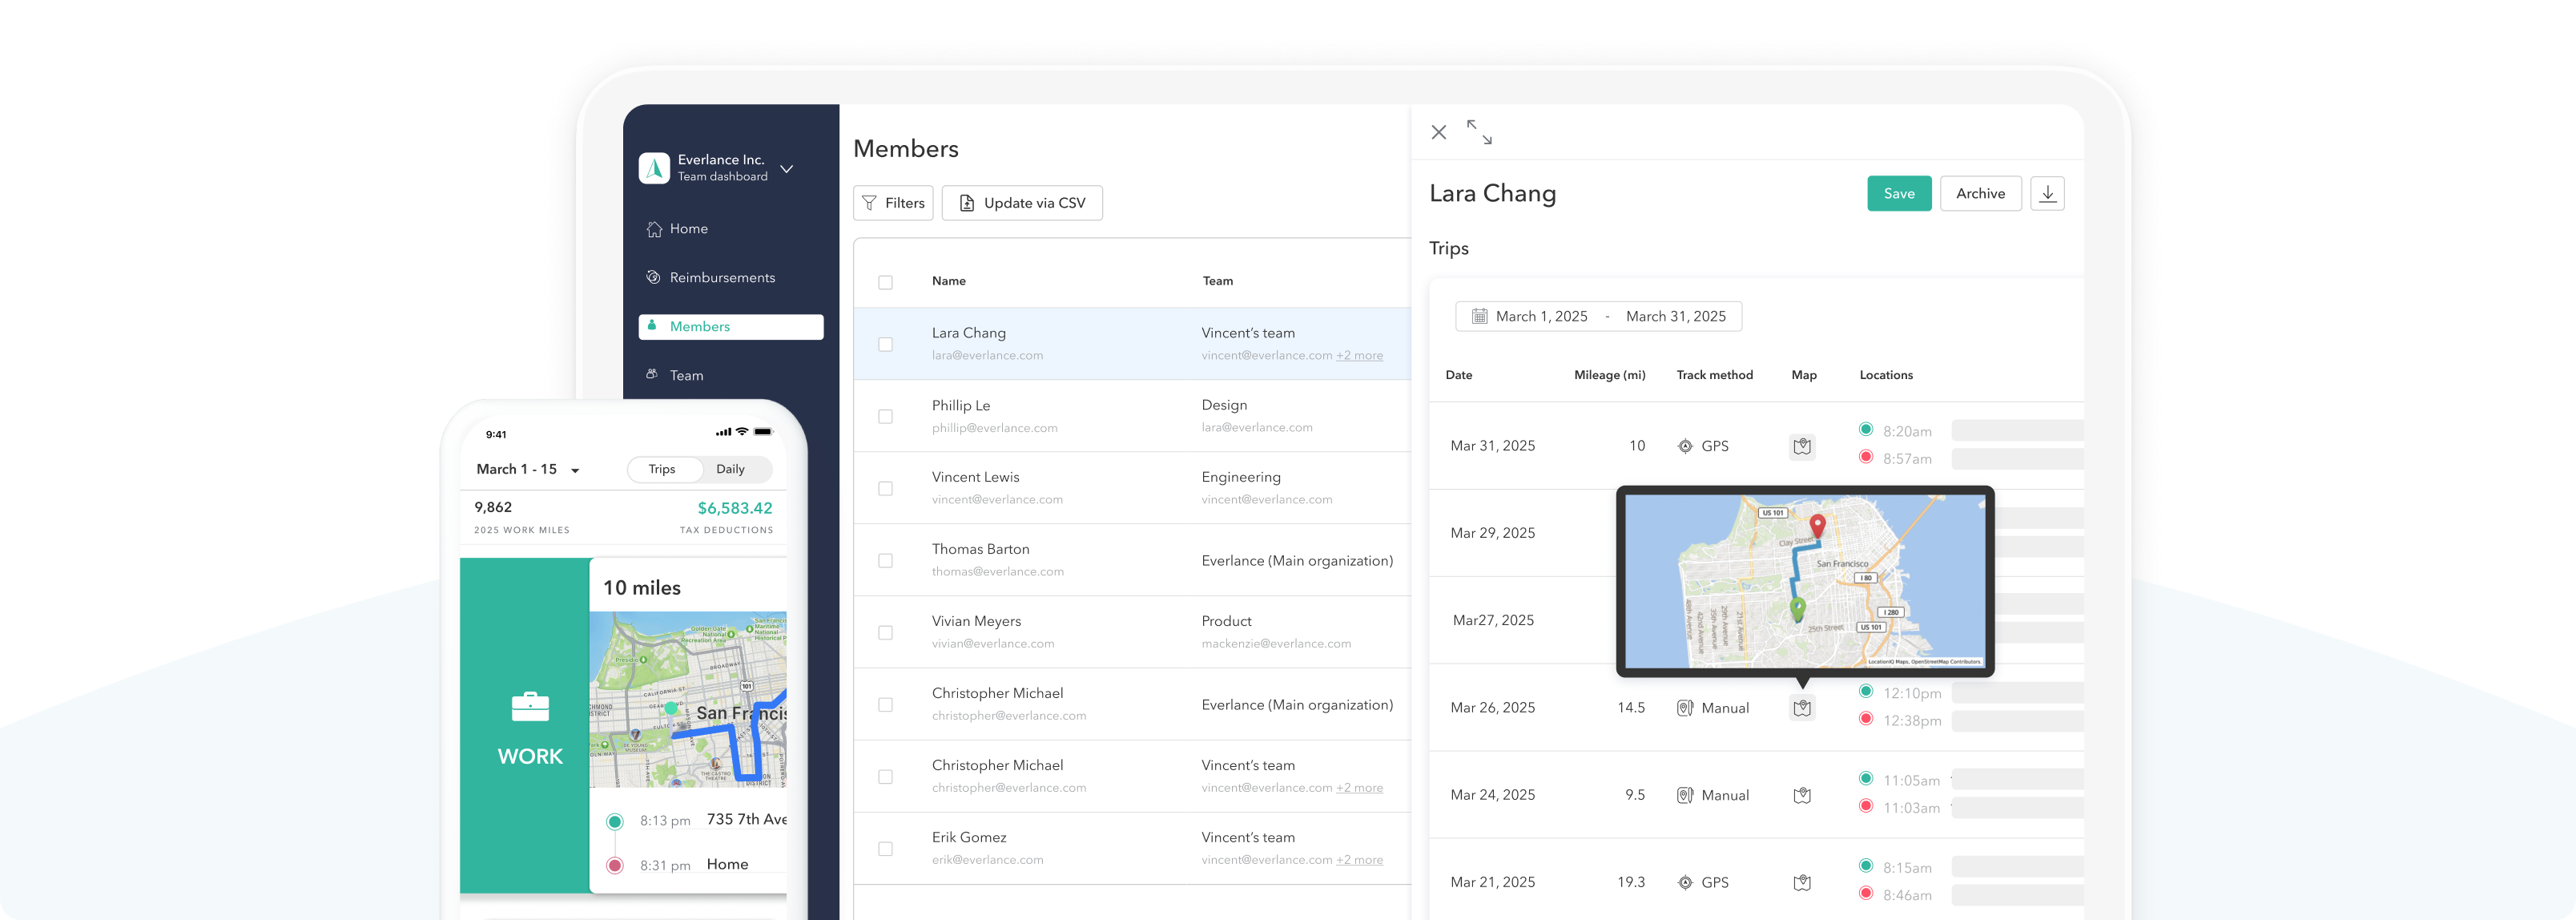Click the Reimbursements icon in sidebar
Screen dimensions: 2576x920
pos(653,277)
